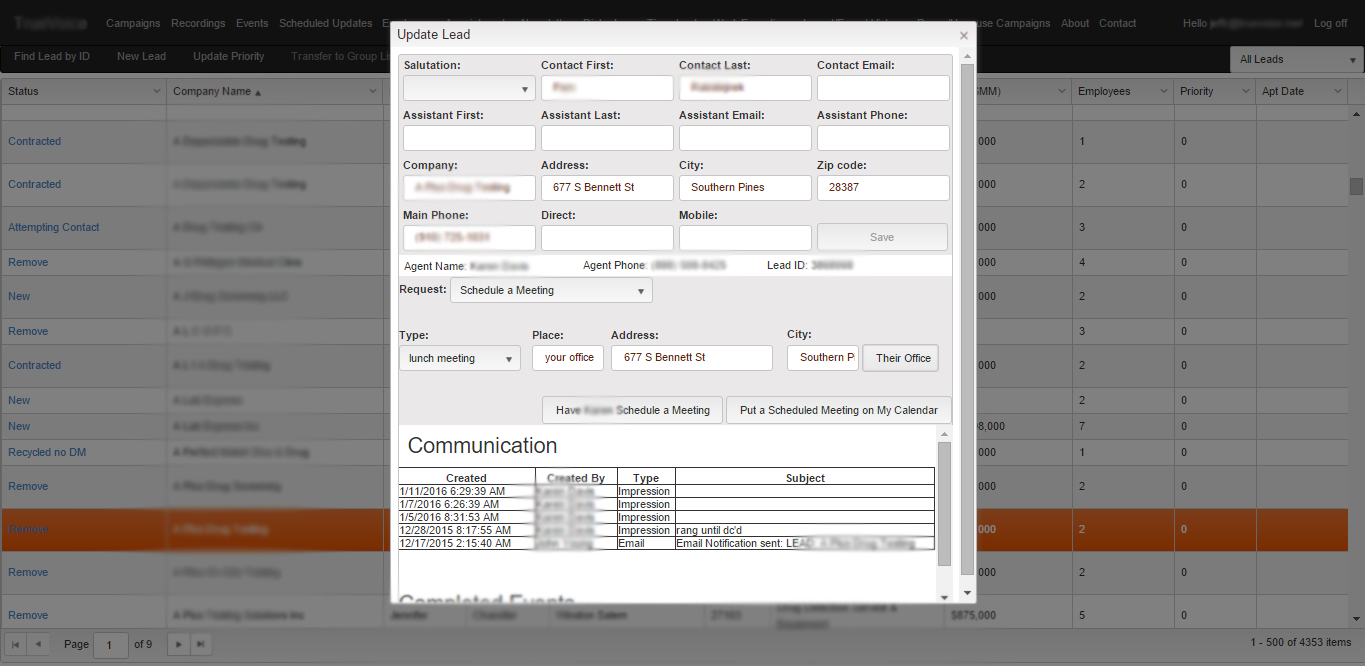Open the Recordings menu

(198, 23)
